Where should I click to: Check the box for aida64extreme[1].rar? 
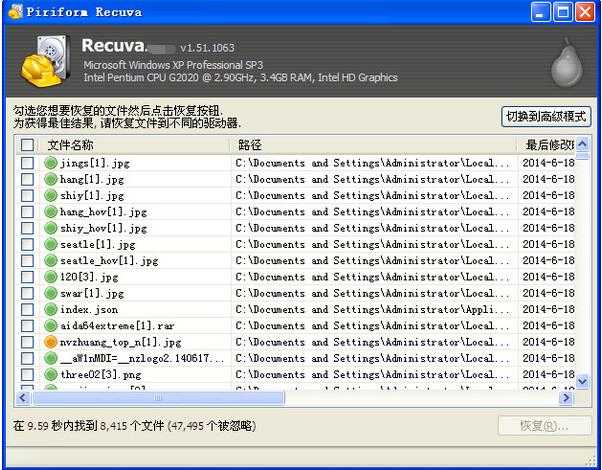pos(27,326)
